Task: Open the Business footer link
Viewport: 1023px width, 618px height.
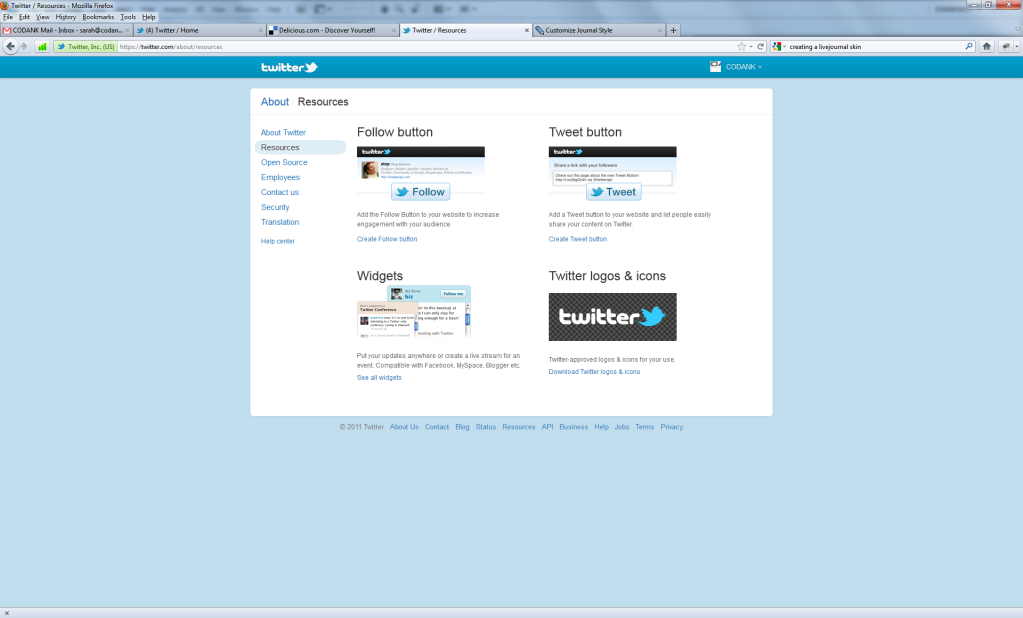Action: pos(573,427)
